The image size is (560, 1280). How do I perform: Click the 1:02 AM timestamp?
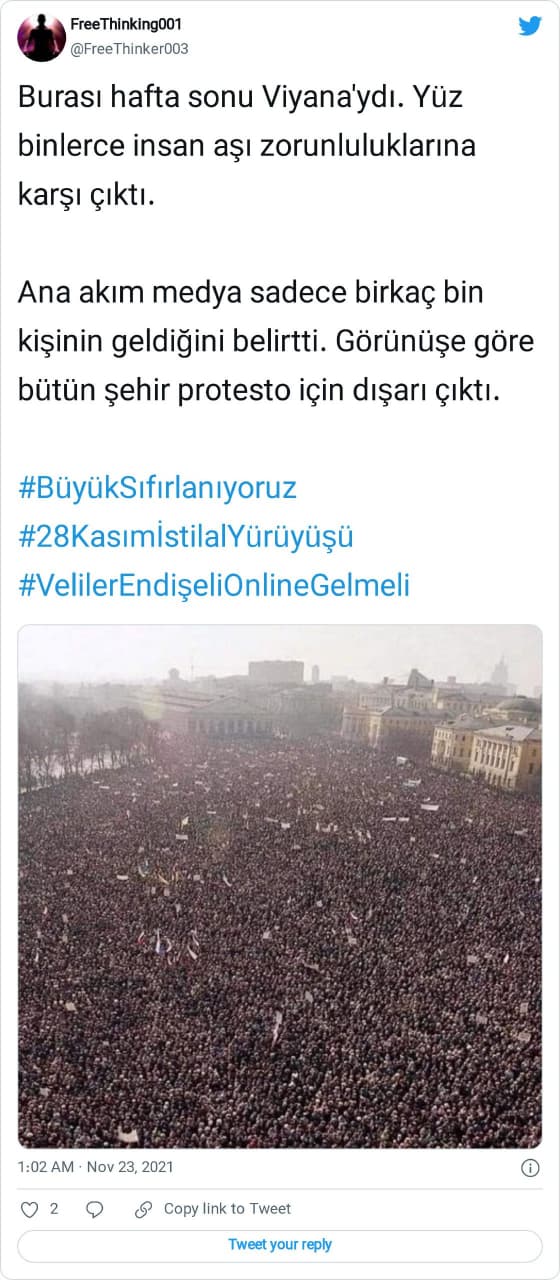pos(44,1167)
